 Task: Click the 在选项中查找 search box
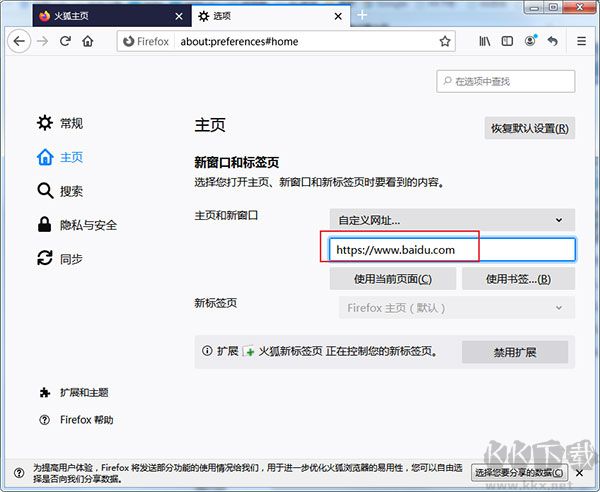pyautogui.click(x=505, y=81)
